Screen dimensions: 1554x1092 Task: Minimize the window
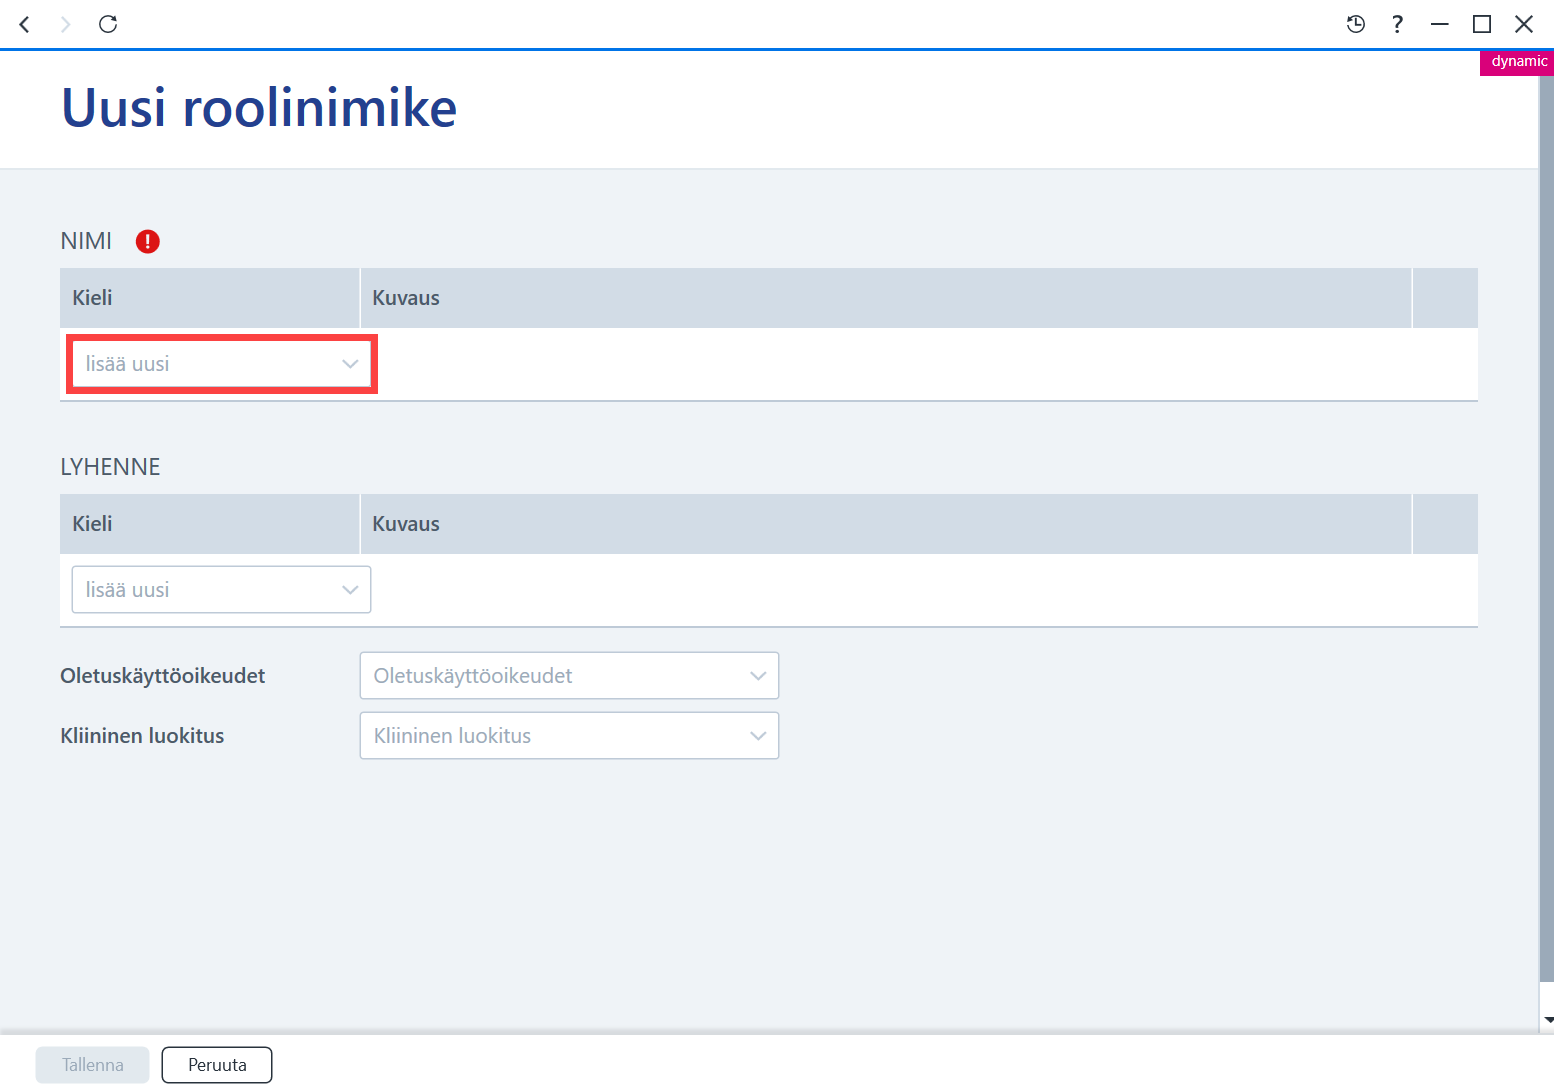point(1440,24)
